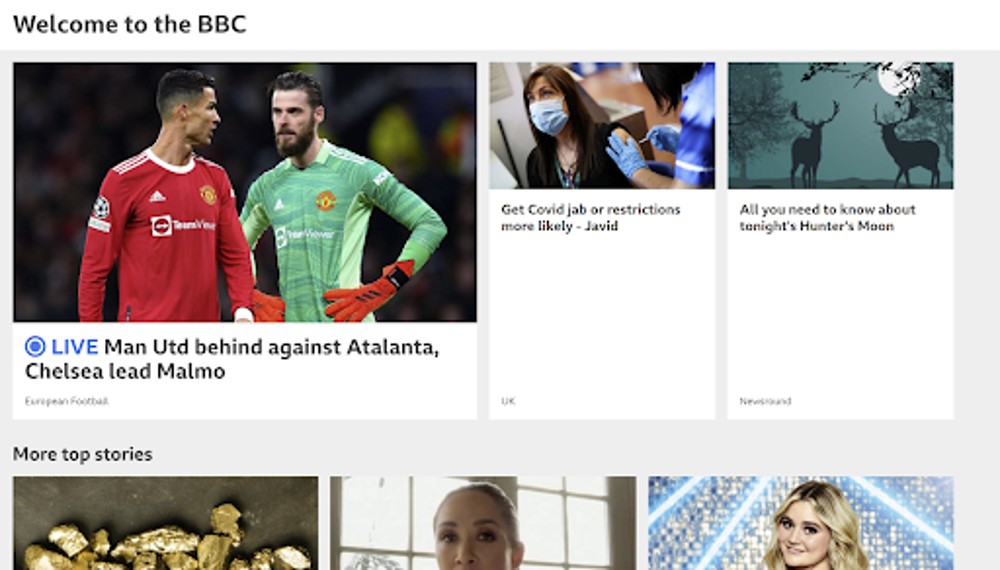Select the More top stories heading
This screenshot has width=1000, height=570.
(83, 454)
